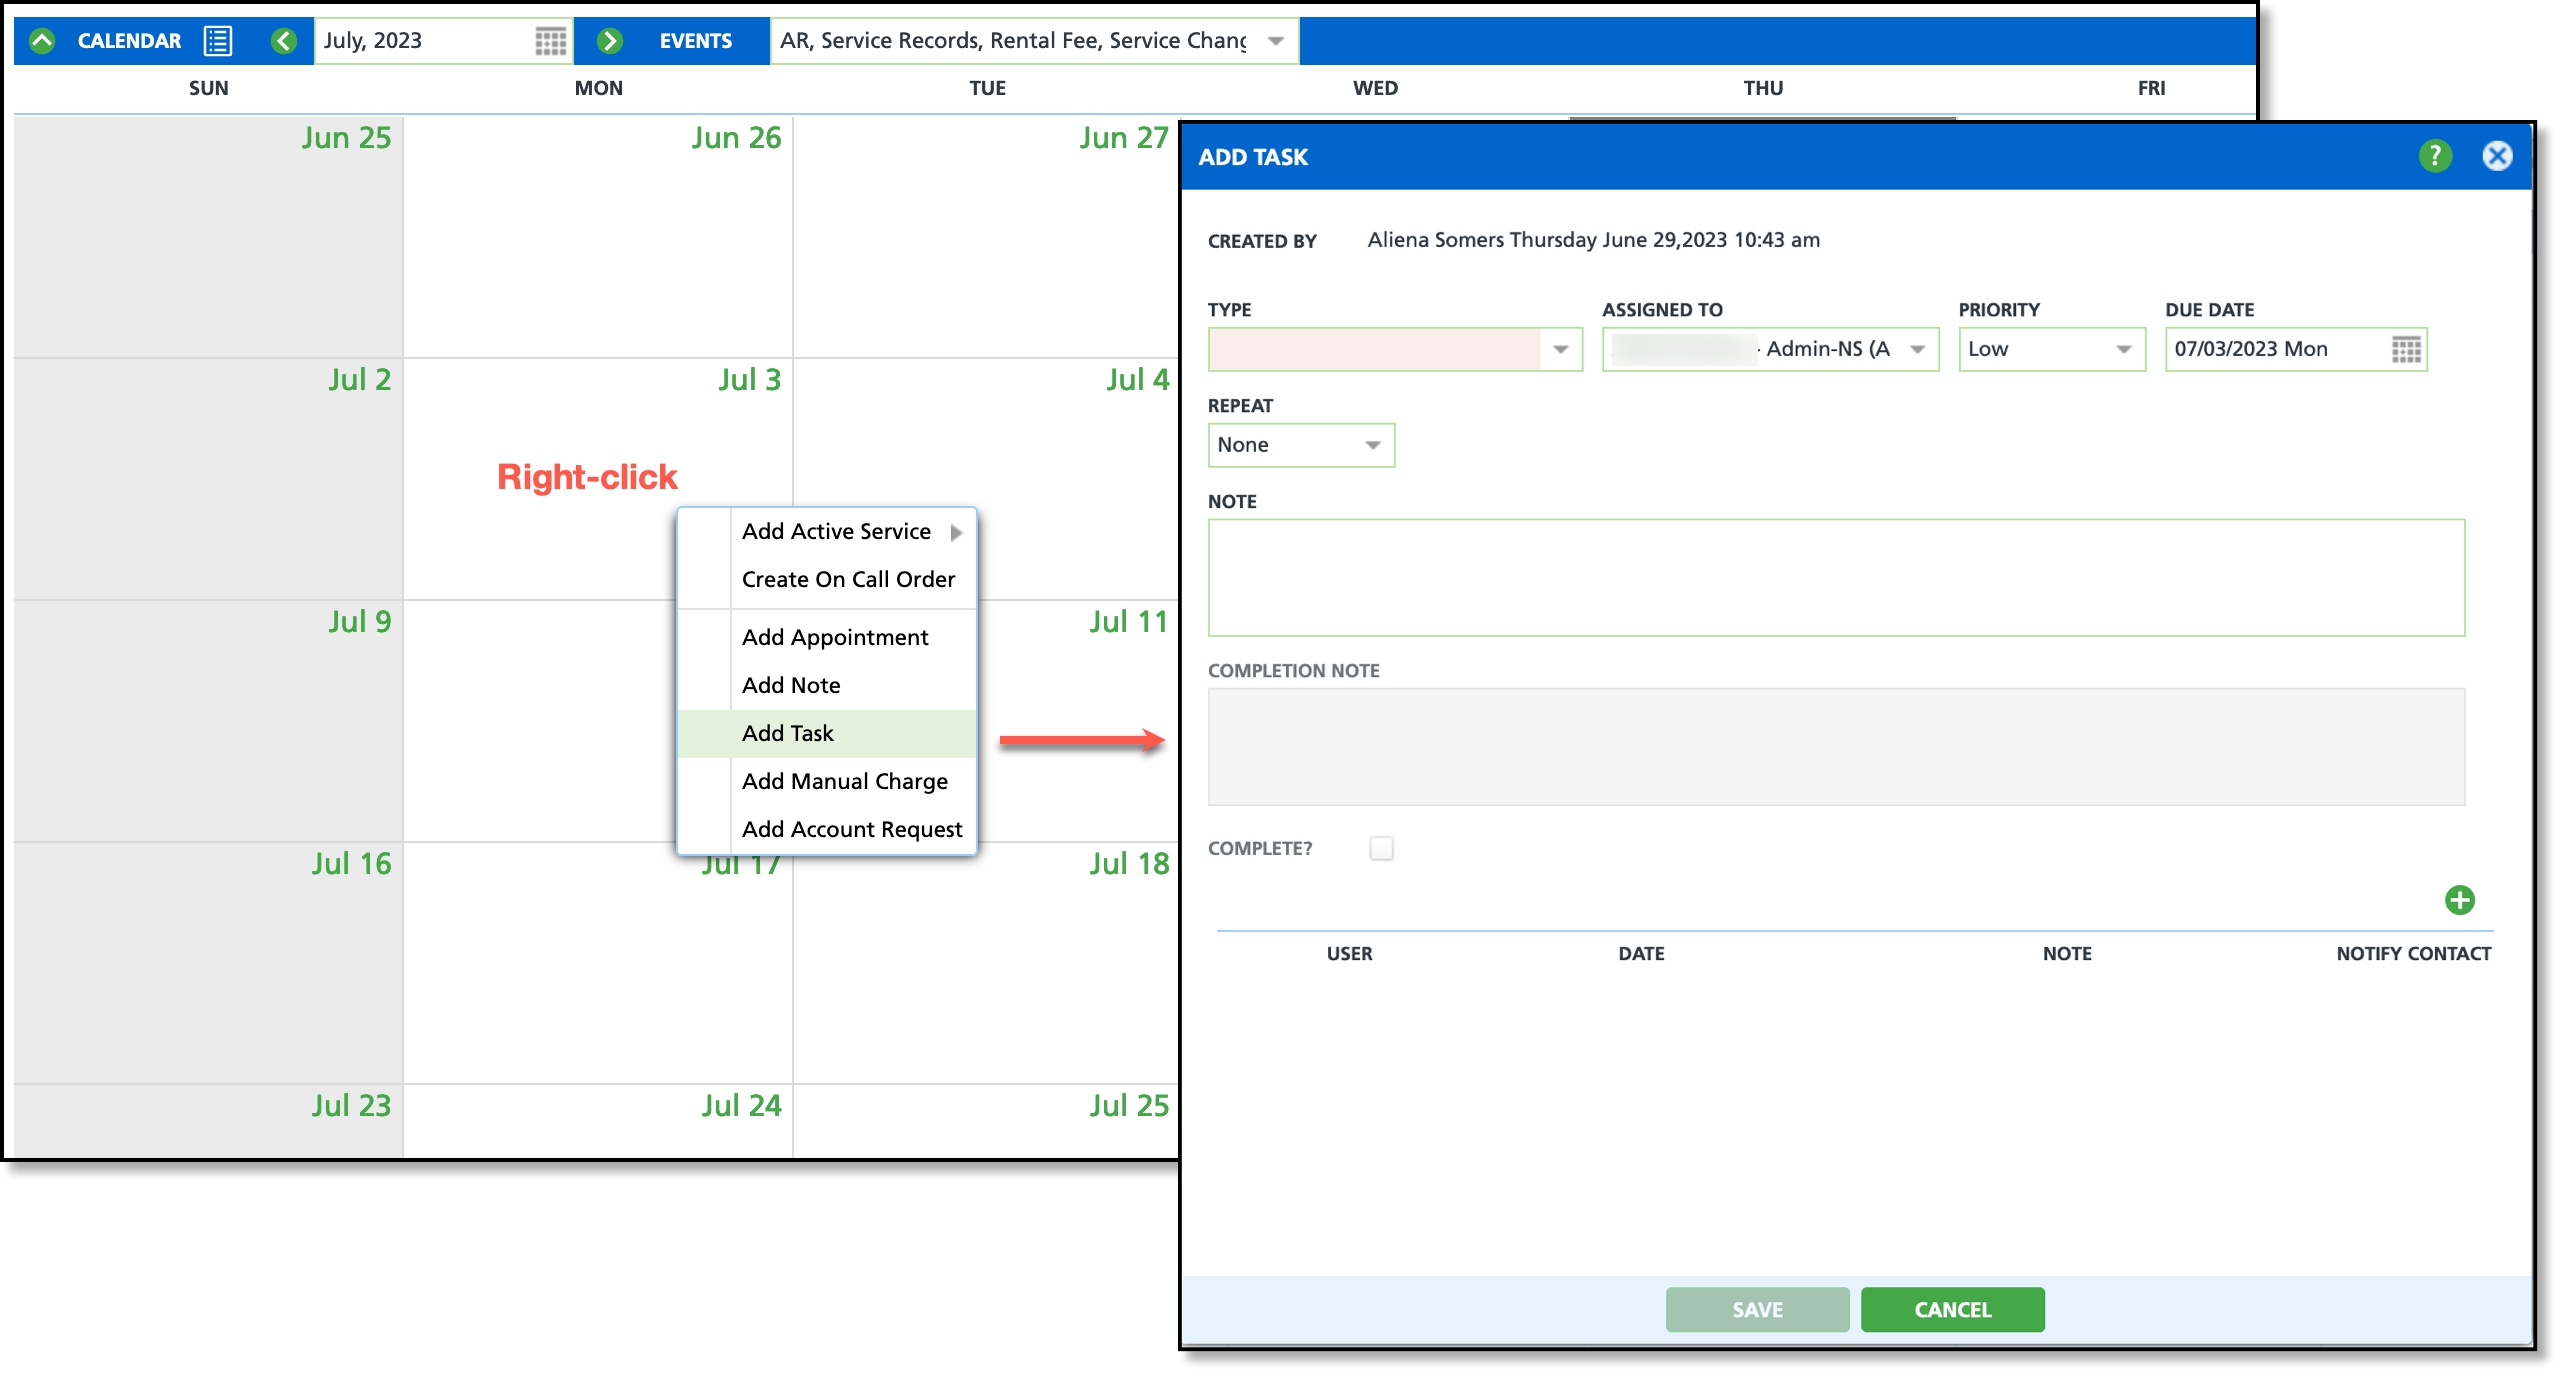
Task: Open the Priority dropdown
Action: pyautogui.click(x=2123, y=349)
